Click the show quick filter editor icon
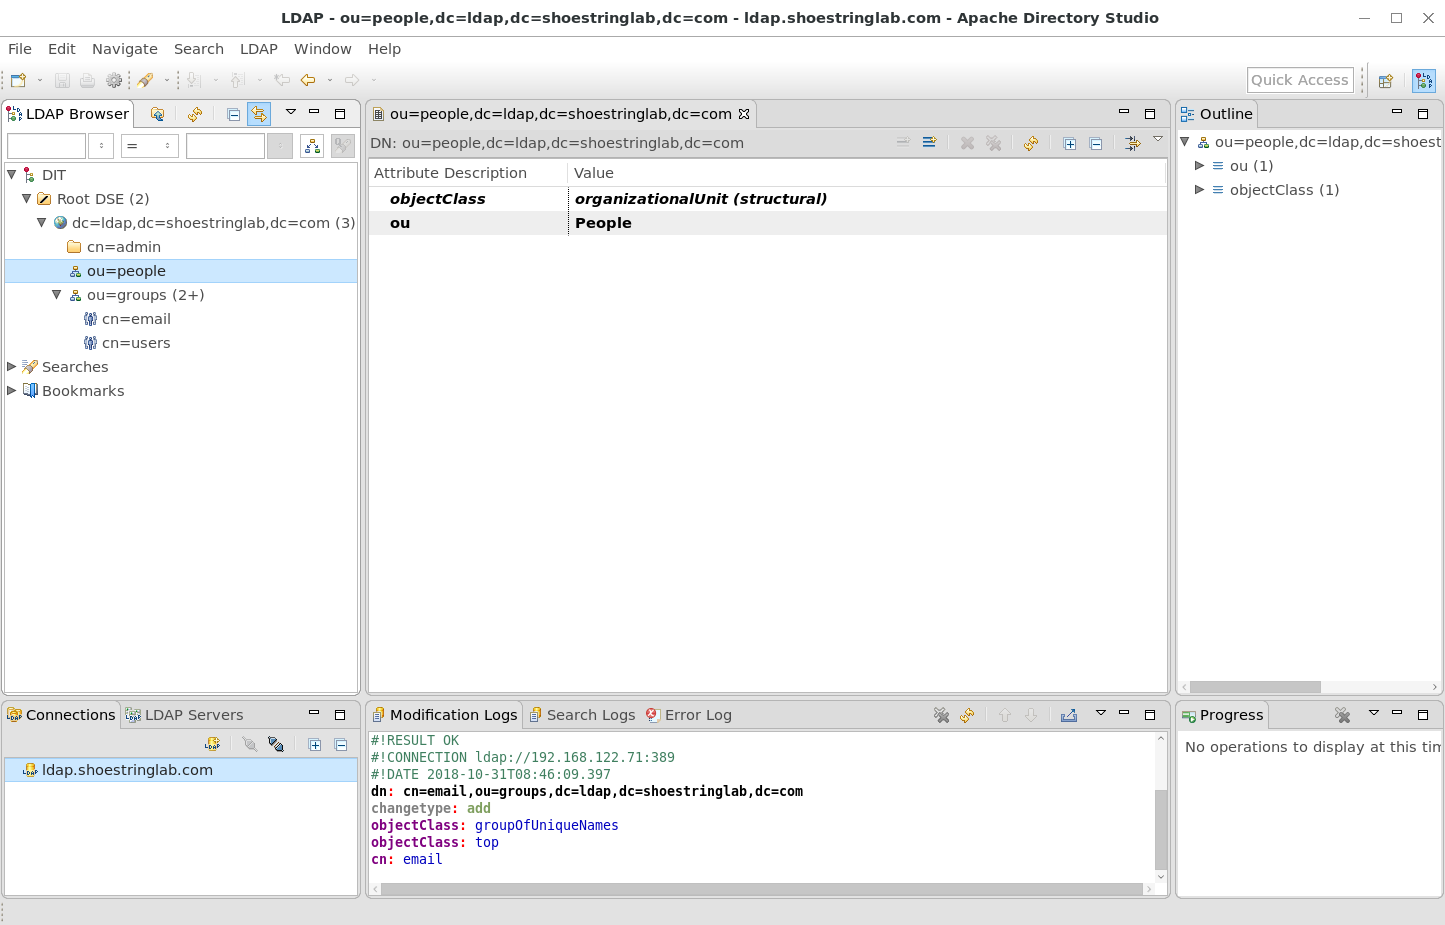This screenshot has height=925, width=1445. pos(1132,143)
